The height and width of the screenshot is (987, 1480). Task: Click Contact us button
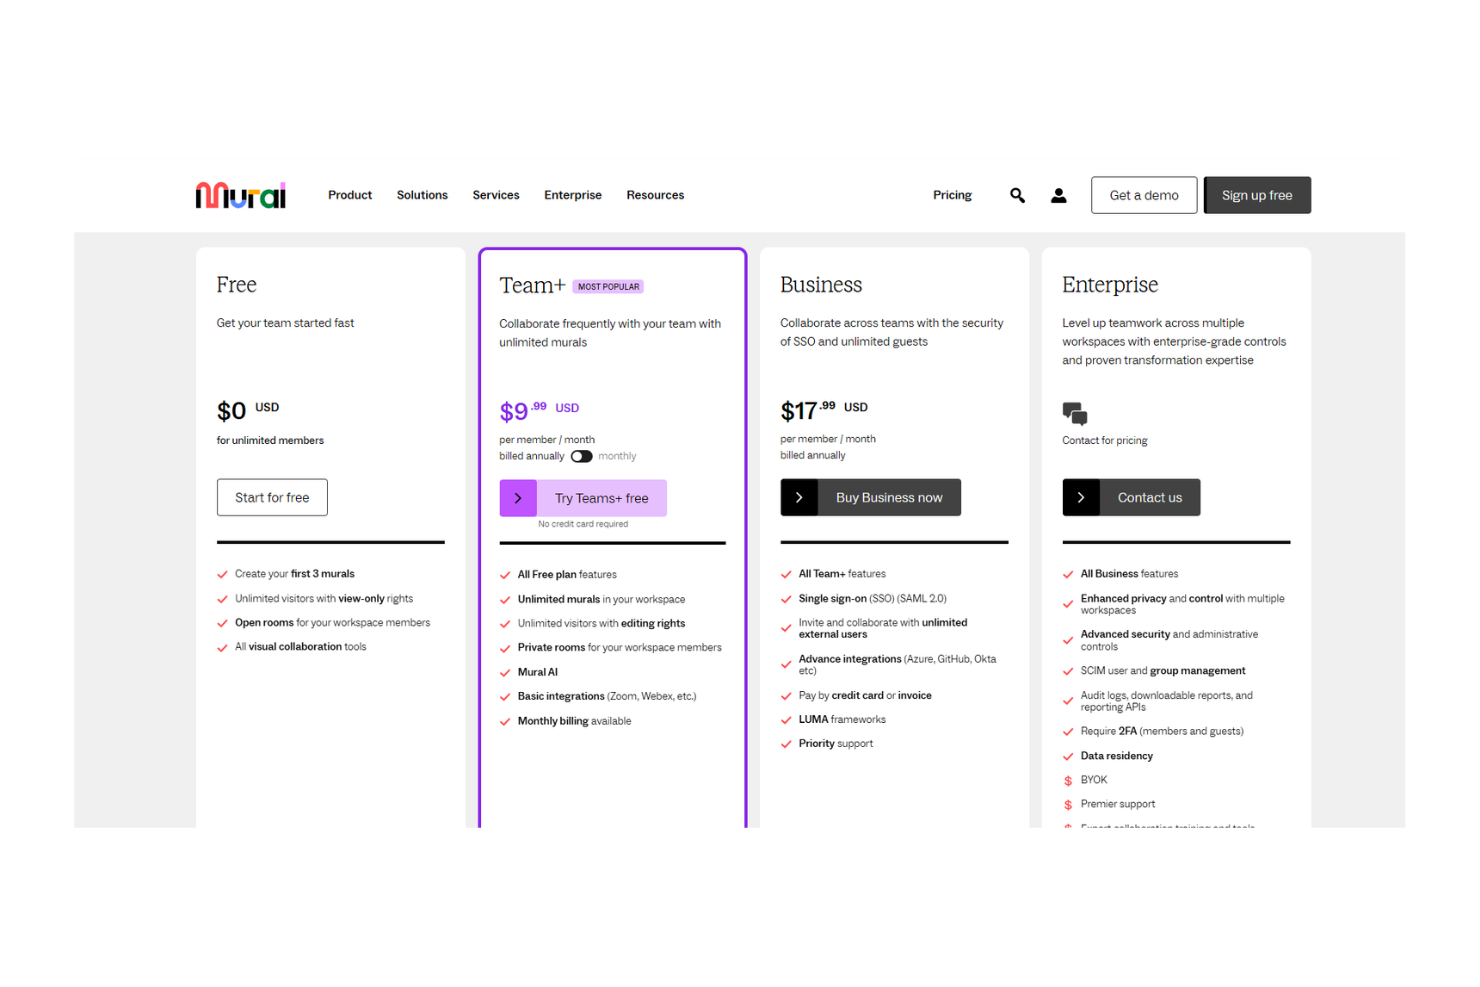pos(1131,497)
